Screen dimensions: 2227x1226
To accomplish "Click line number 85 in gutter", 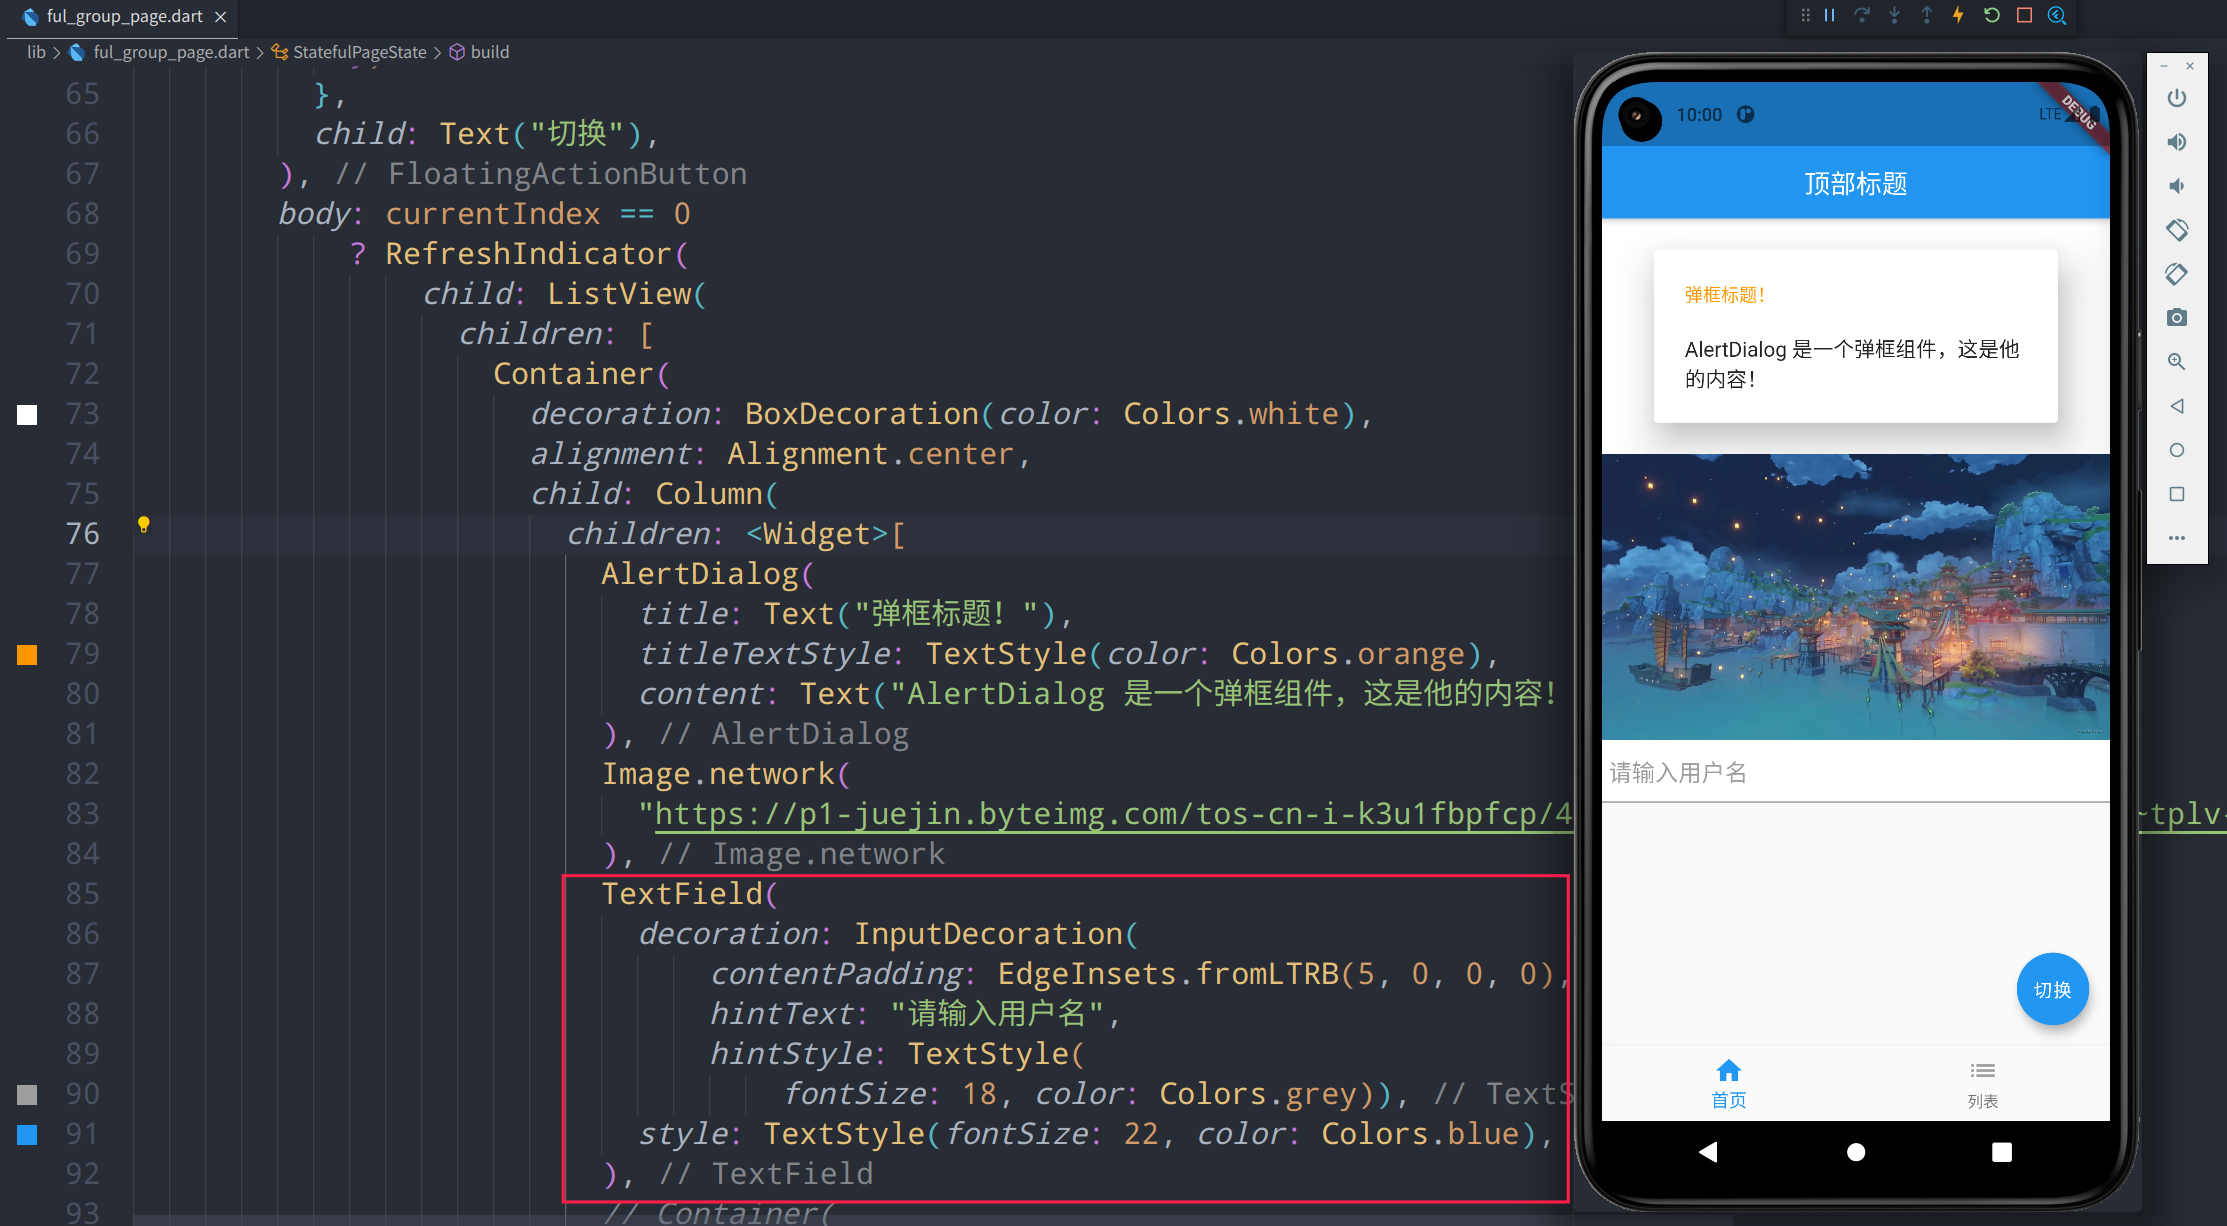I will pyautogui.click(x=83, y=894).
